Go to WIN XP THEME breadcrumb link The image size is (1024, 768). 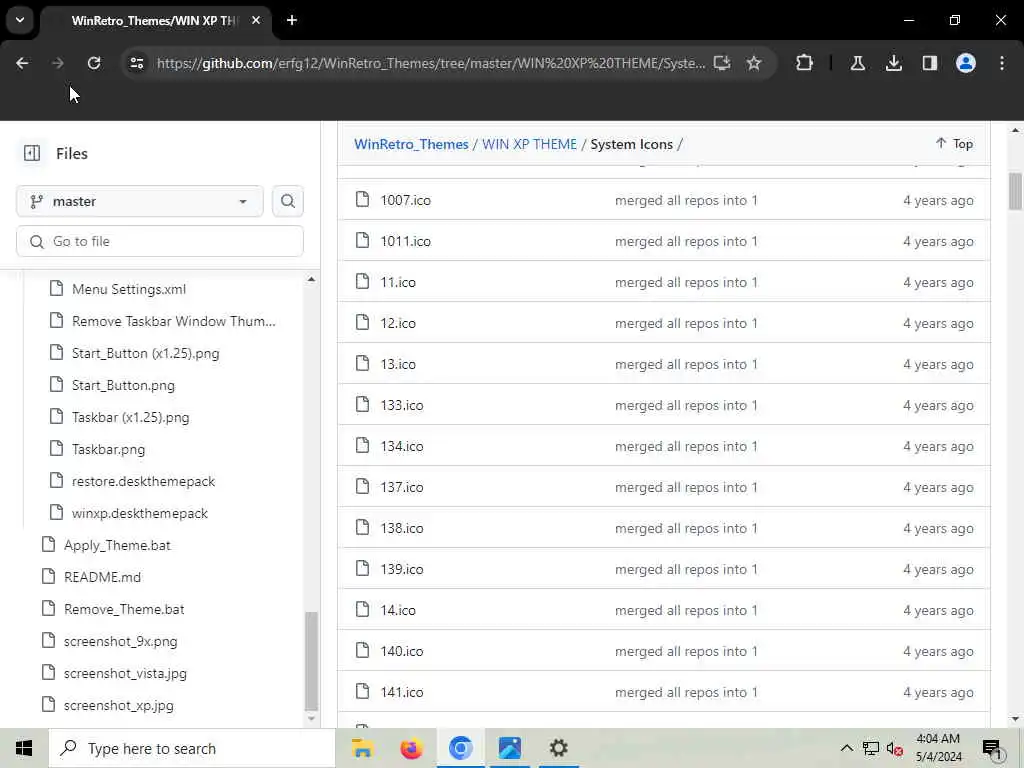[x=530, y=144]
